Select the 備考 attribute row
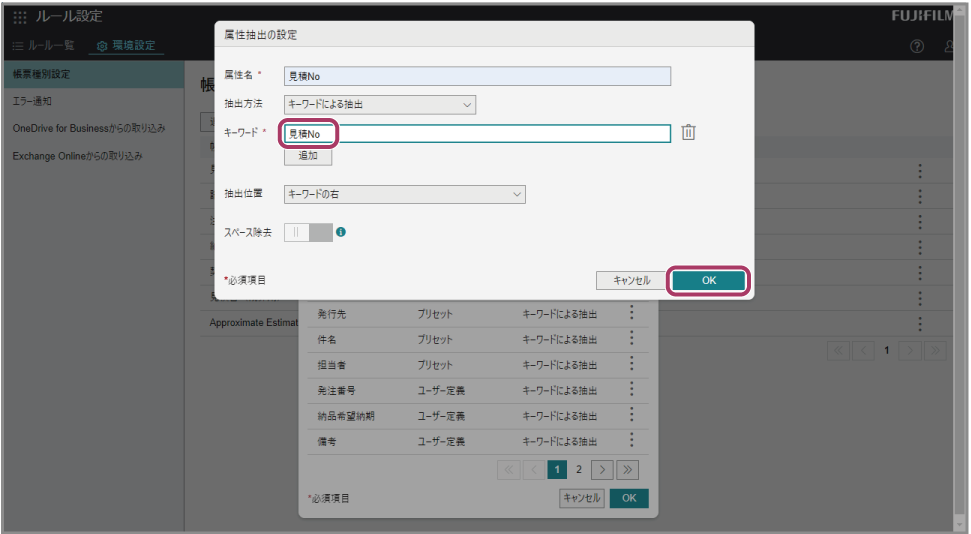971x534 pixels. tap(478, 441)
